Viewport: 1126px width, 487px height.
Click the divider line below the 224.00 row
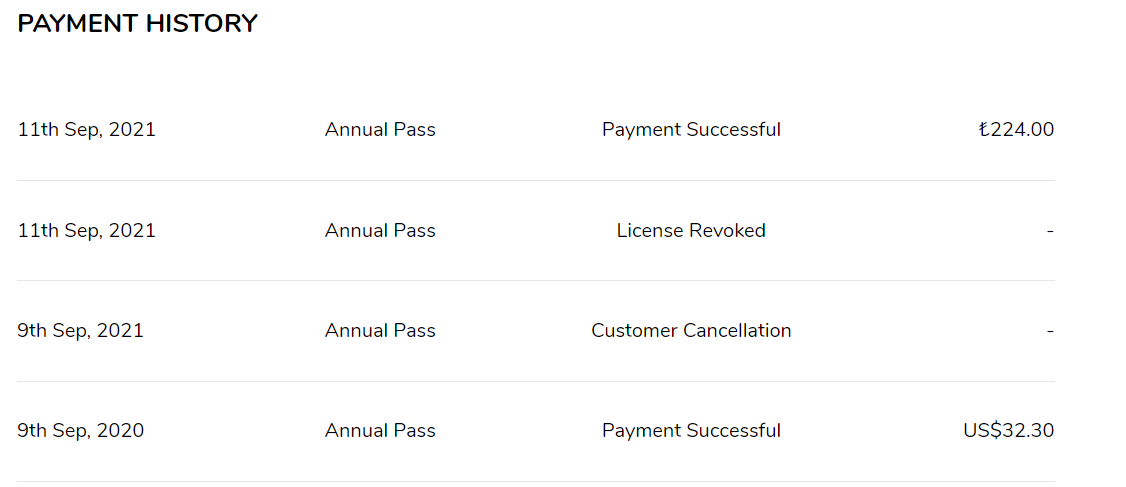(536, 180)
